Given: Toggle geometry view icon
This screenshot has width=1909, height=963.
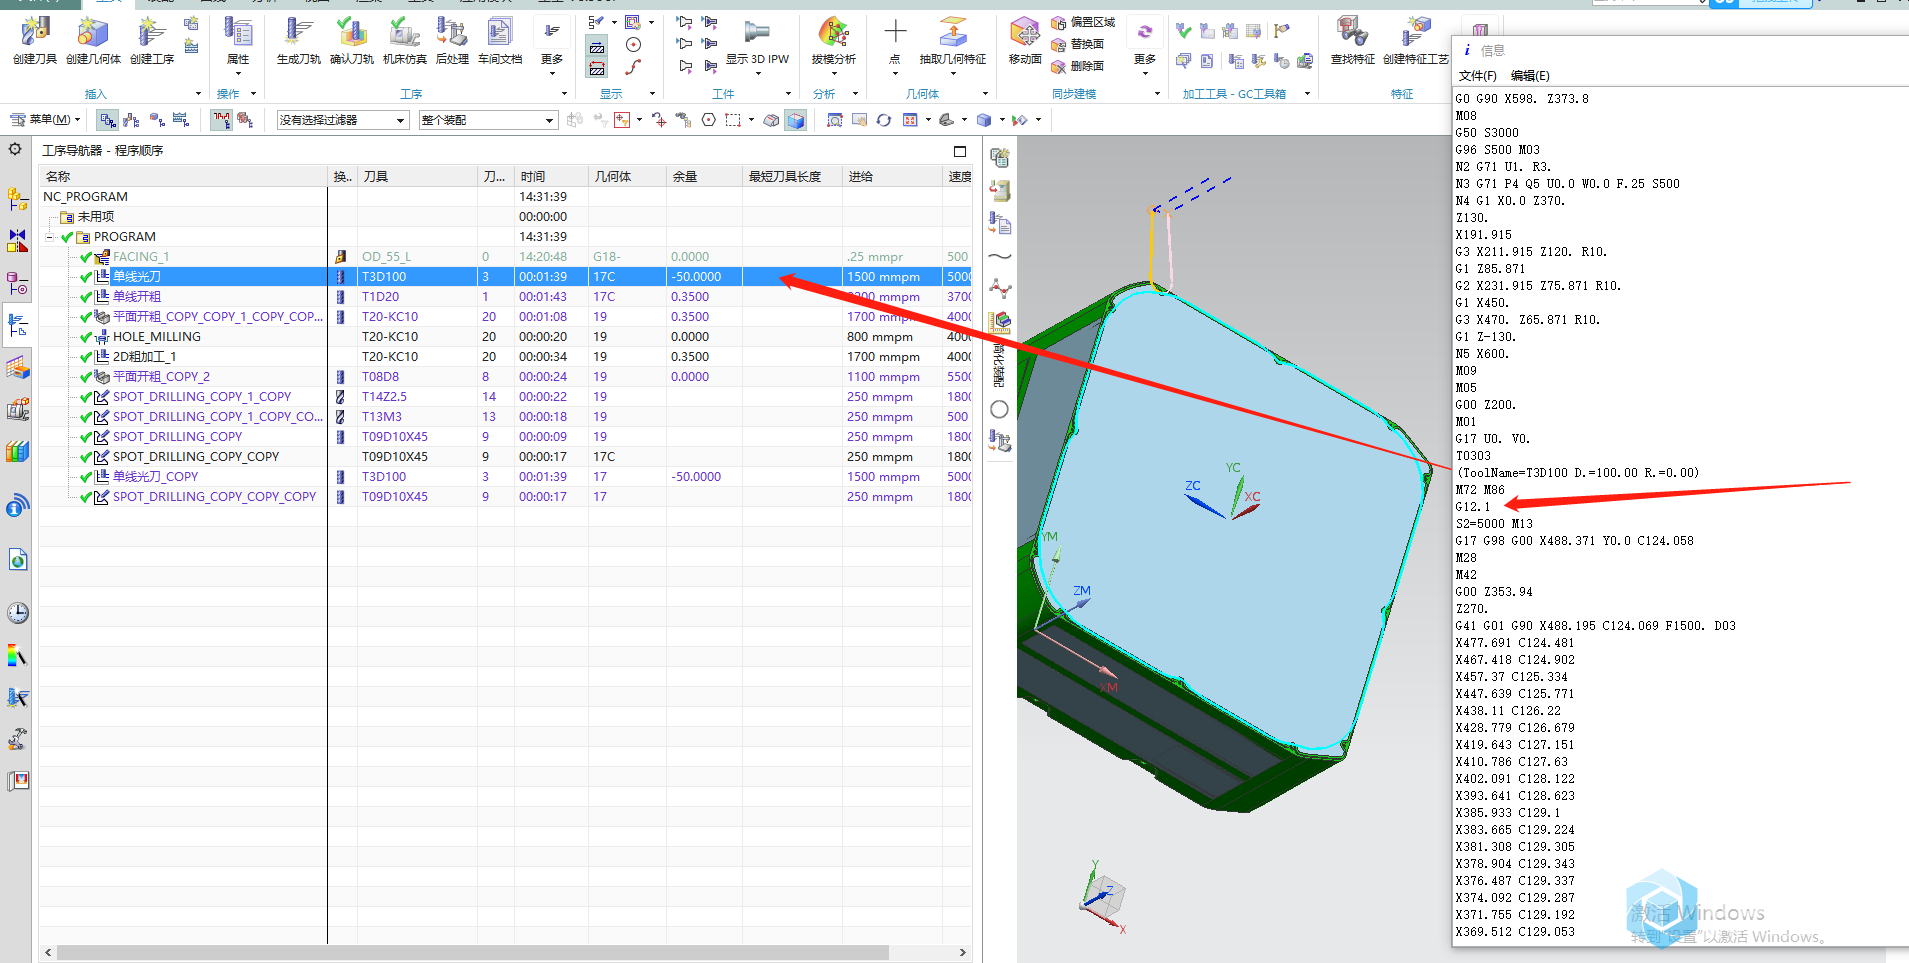Looking at the screenshot, I should (157, 120).
